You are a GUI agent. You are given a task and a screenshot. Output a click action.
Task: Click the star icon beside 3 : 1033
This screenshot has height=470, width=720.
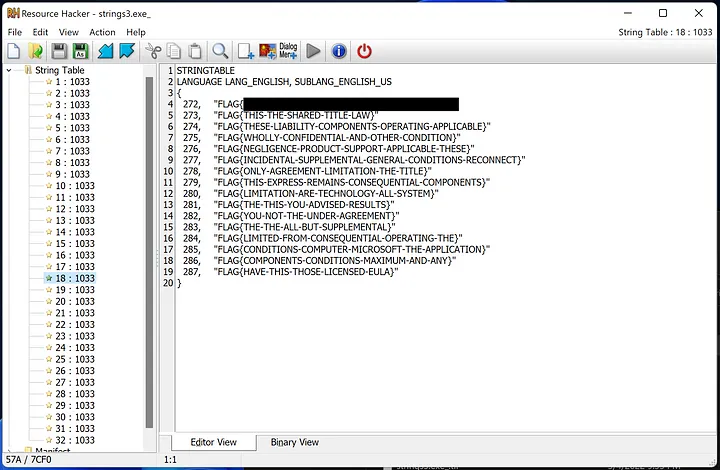pos(49,105)
